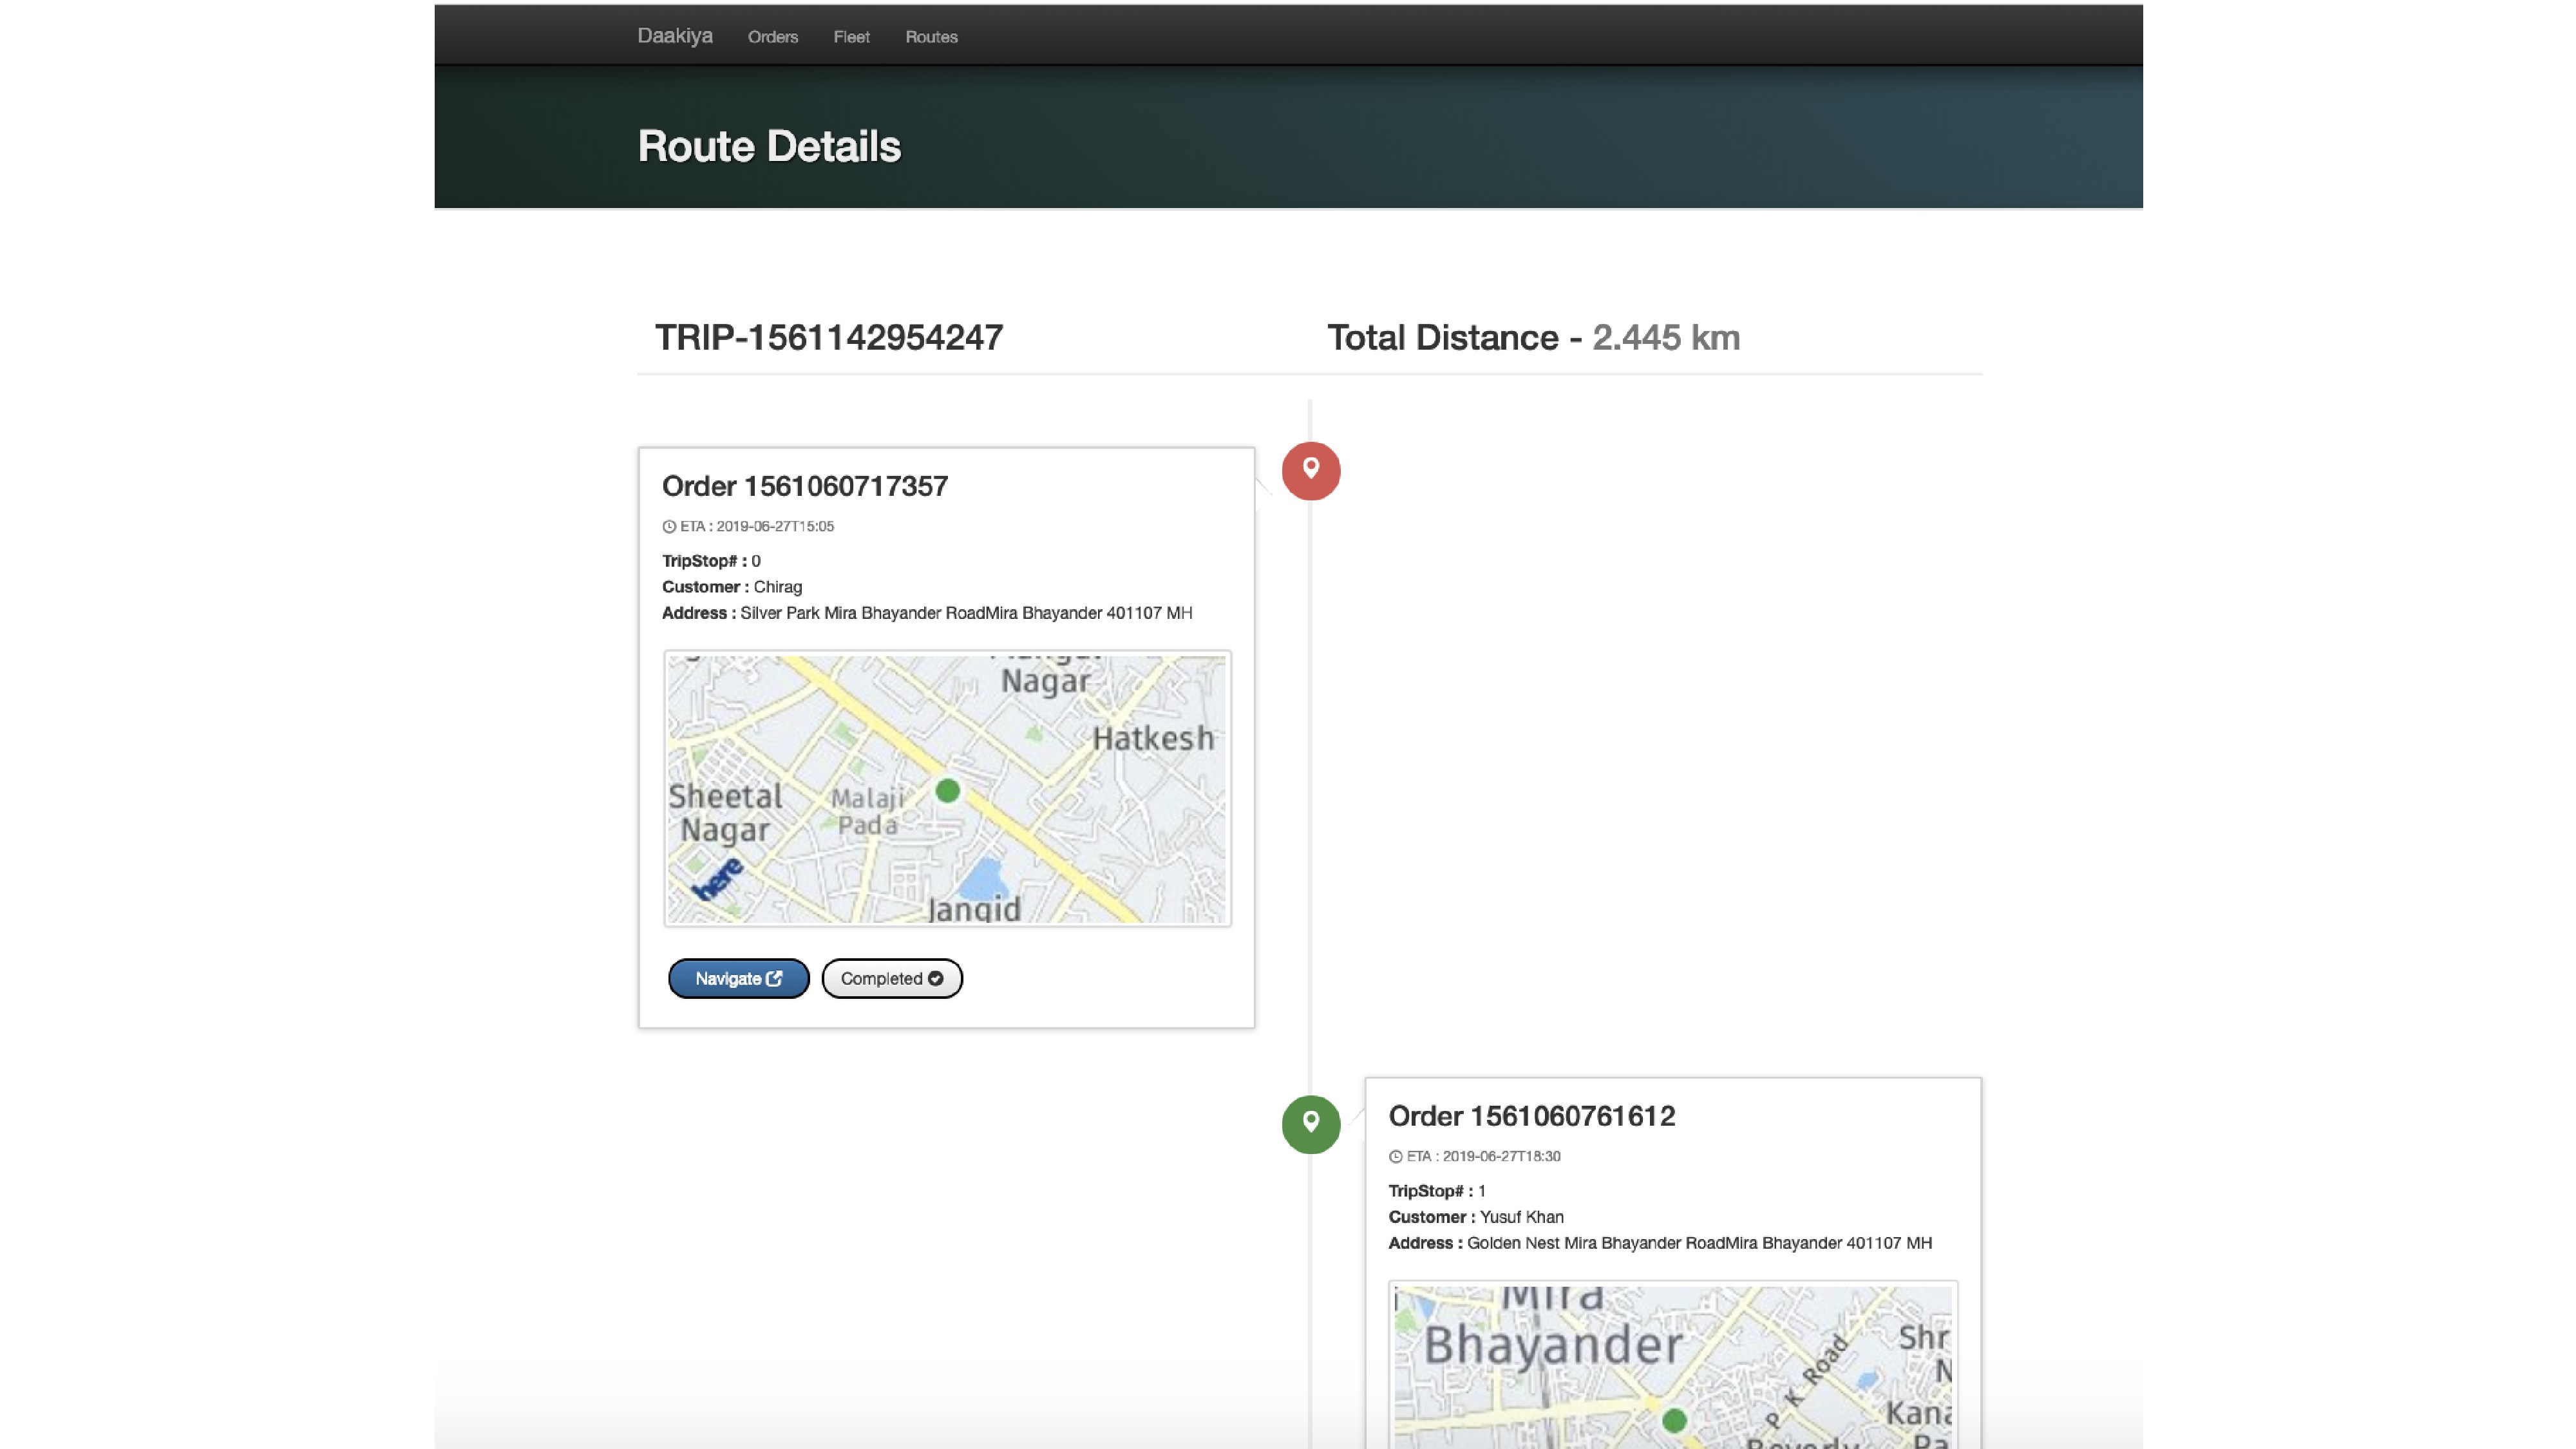Click the Order 1561060761612 heading
Screen dimensions: 2576x1449
(x=1531, y=1116)
